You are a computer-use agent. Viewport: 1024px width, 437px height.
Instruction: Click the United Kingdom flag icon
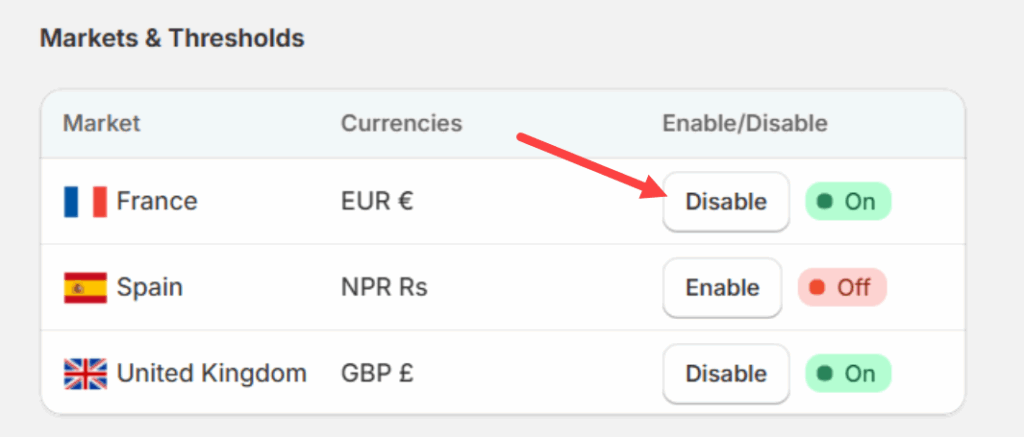(x=85, y=374)
